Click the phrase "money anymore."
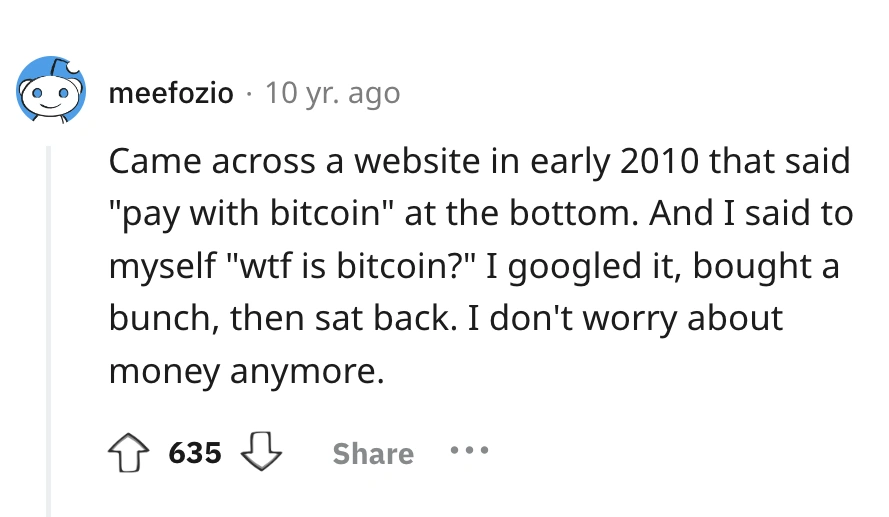The width and height of the screenshot is (889, 517). [x=246, y=372]
